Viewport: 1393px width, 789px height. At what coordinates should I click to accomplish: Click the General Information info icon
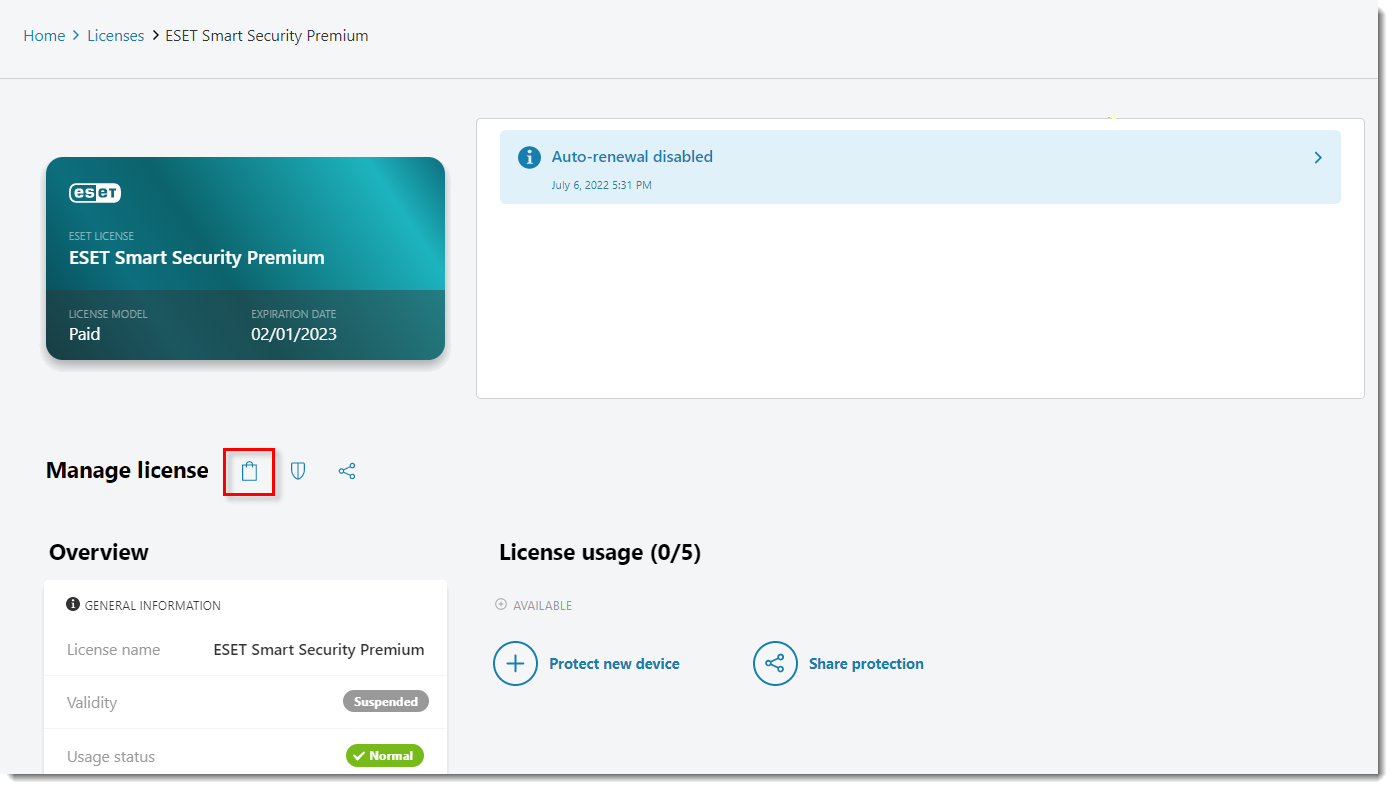pos(73,605)
